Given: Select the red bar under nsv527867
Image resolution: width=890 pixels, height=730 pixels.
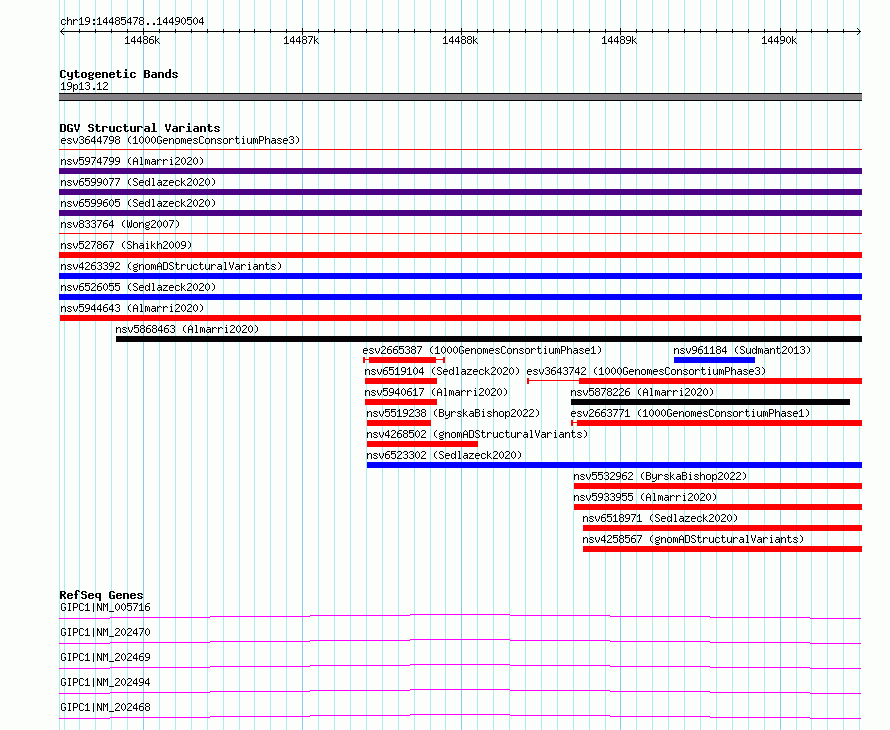Looking at the screenshot, I should tap(460, 255).
